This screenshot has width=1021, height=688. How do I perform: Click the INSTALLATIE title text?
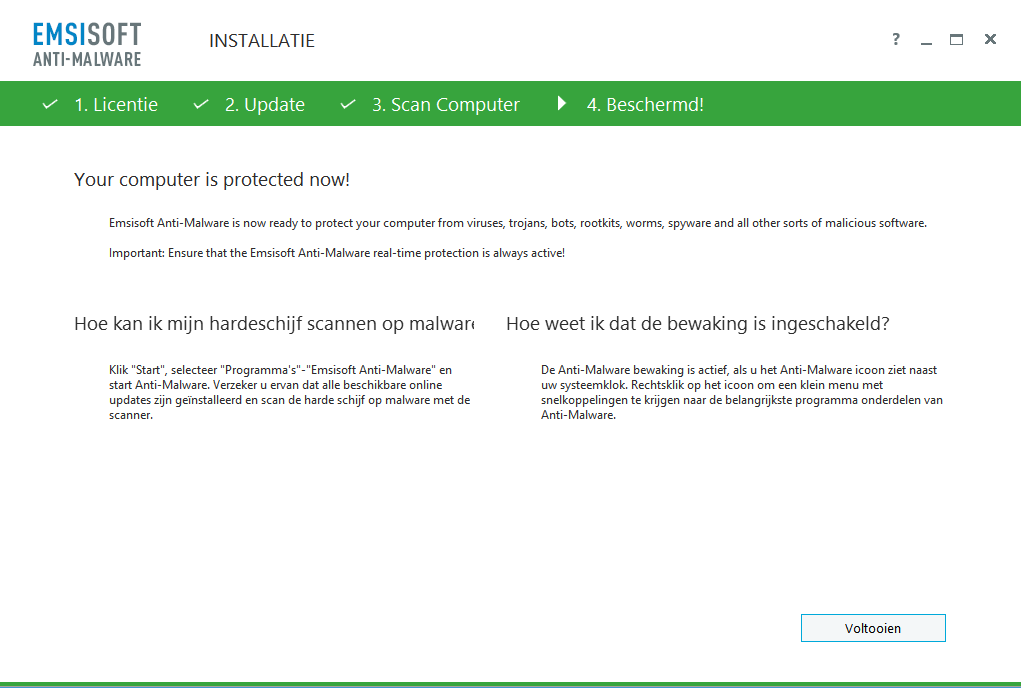262,41
